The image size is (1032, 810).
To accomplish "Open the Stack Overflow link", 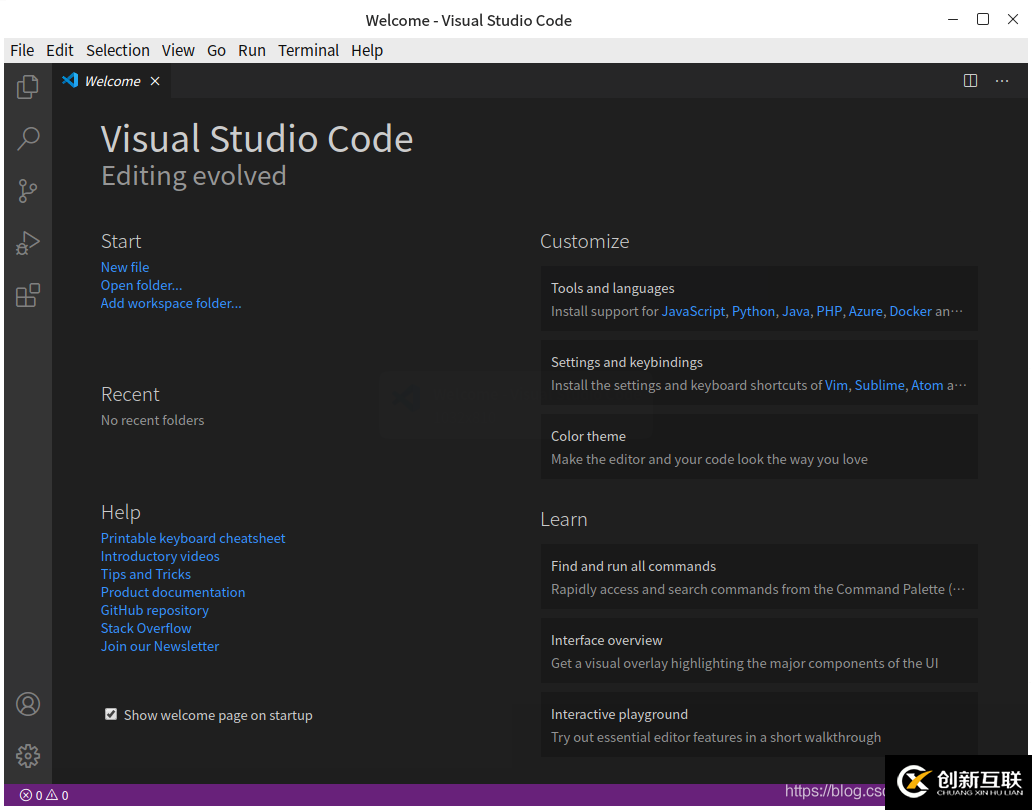I will pyautogui.click(x=146, y=628).
